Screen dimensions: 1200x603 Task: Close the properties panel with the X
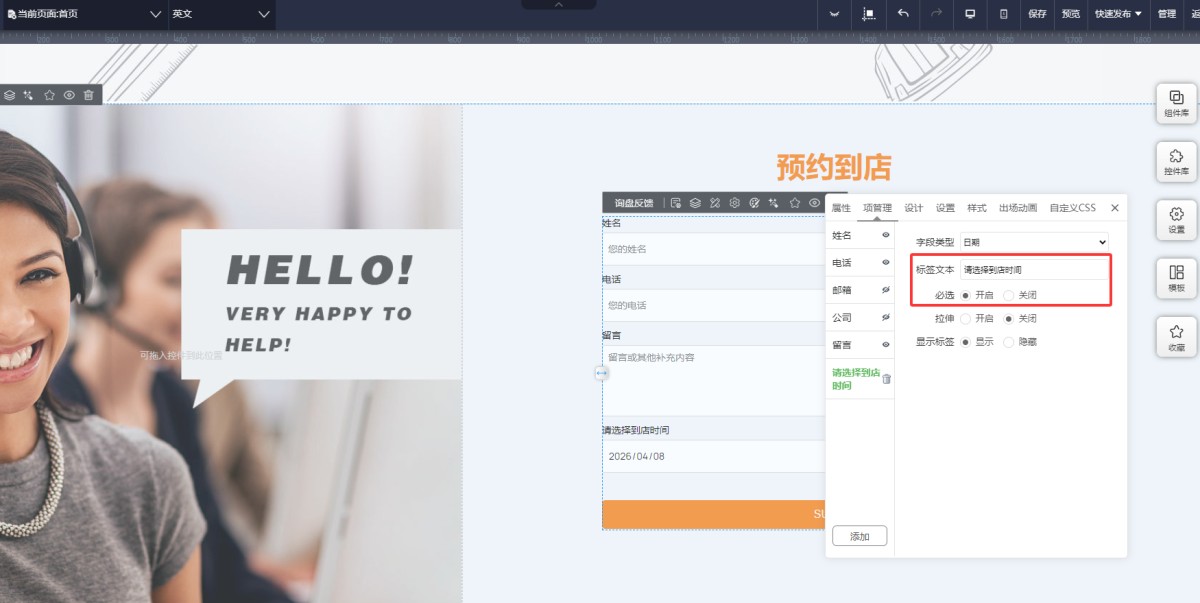pyautogui.click(x=1115, y=208)
